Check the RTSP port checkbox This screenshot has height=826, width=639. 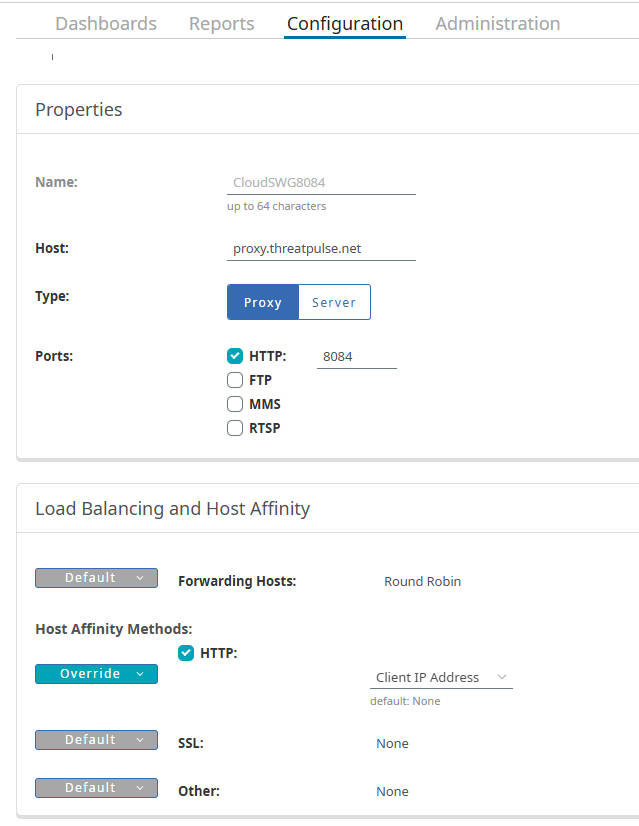click(x=235, y=428)
